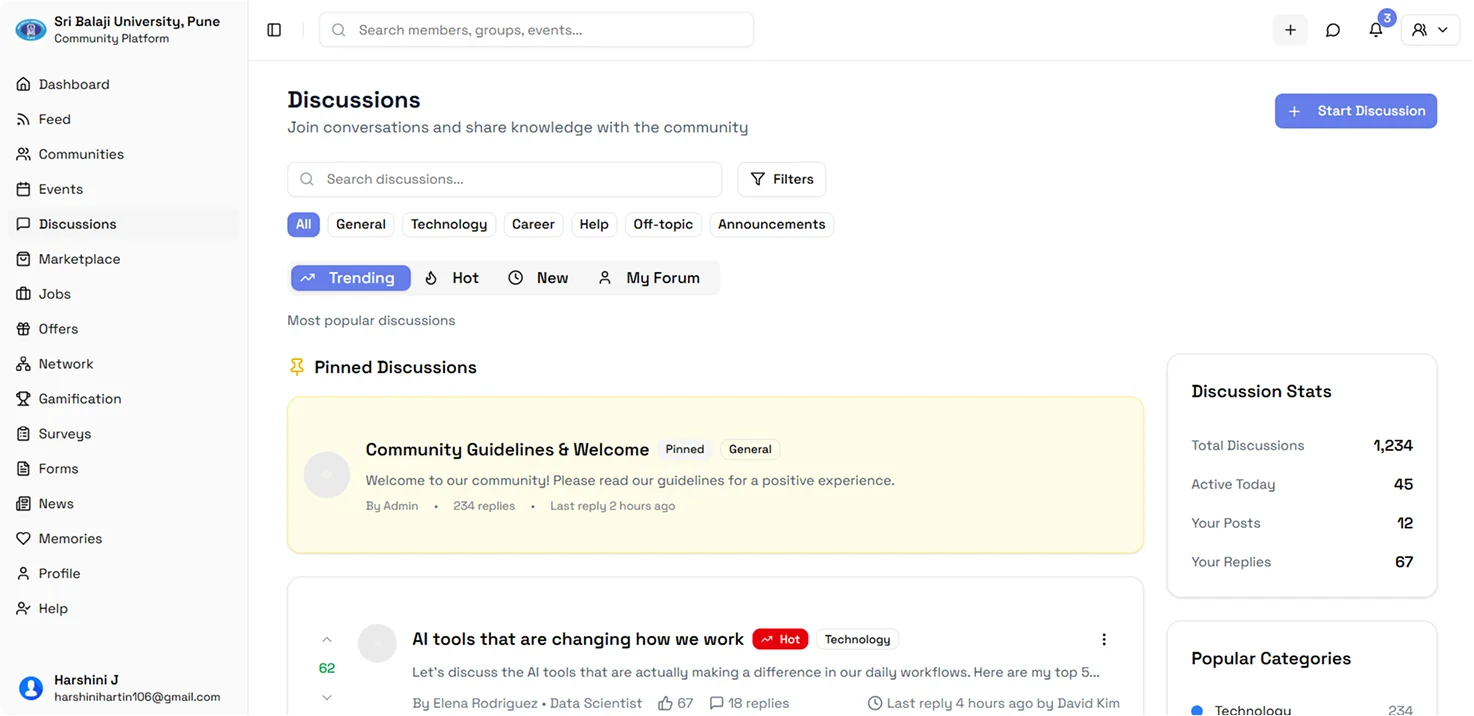This screenshot has width=1474, height=716.
Task: Toggle the sidebar collapse icon
Action: point(274,30)
